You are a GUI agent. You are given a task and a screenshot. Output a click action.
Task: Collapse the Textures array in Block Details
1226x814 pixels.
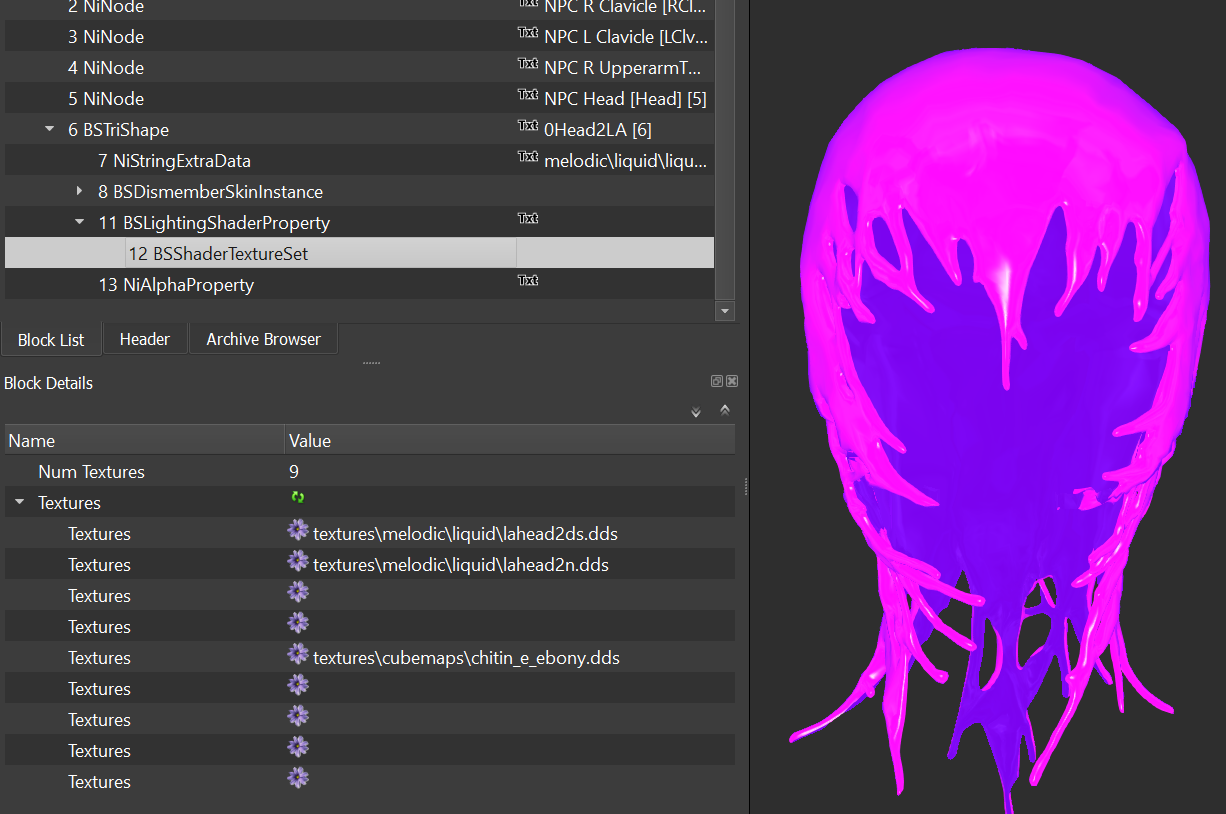(20, 503)
